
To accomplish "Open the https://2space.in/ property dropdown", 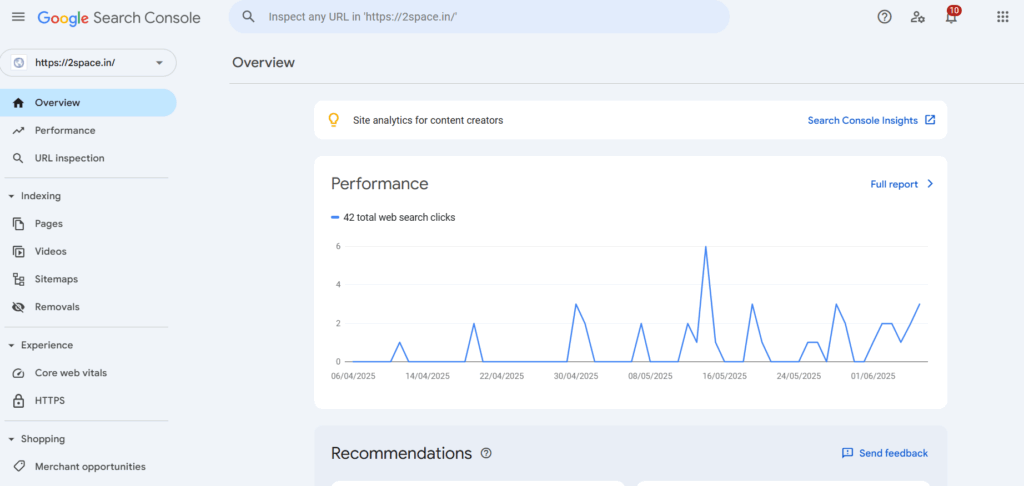I will click(x=88, y=63).
